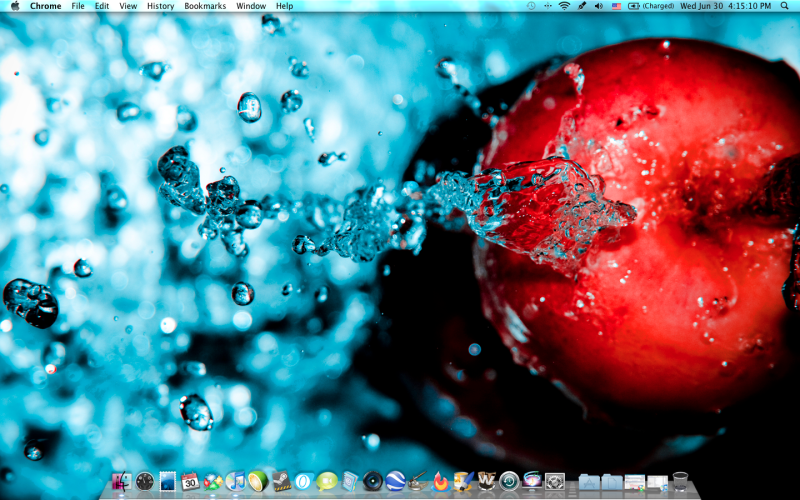Click the pen tablet status icon
800x500 pixels.
click(582, 6)
